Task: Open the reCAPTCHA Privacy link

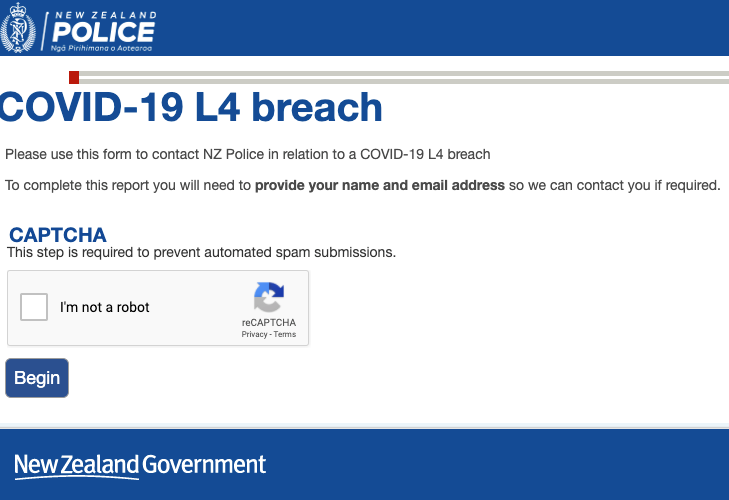Action: point(254,334)
